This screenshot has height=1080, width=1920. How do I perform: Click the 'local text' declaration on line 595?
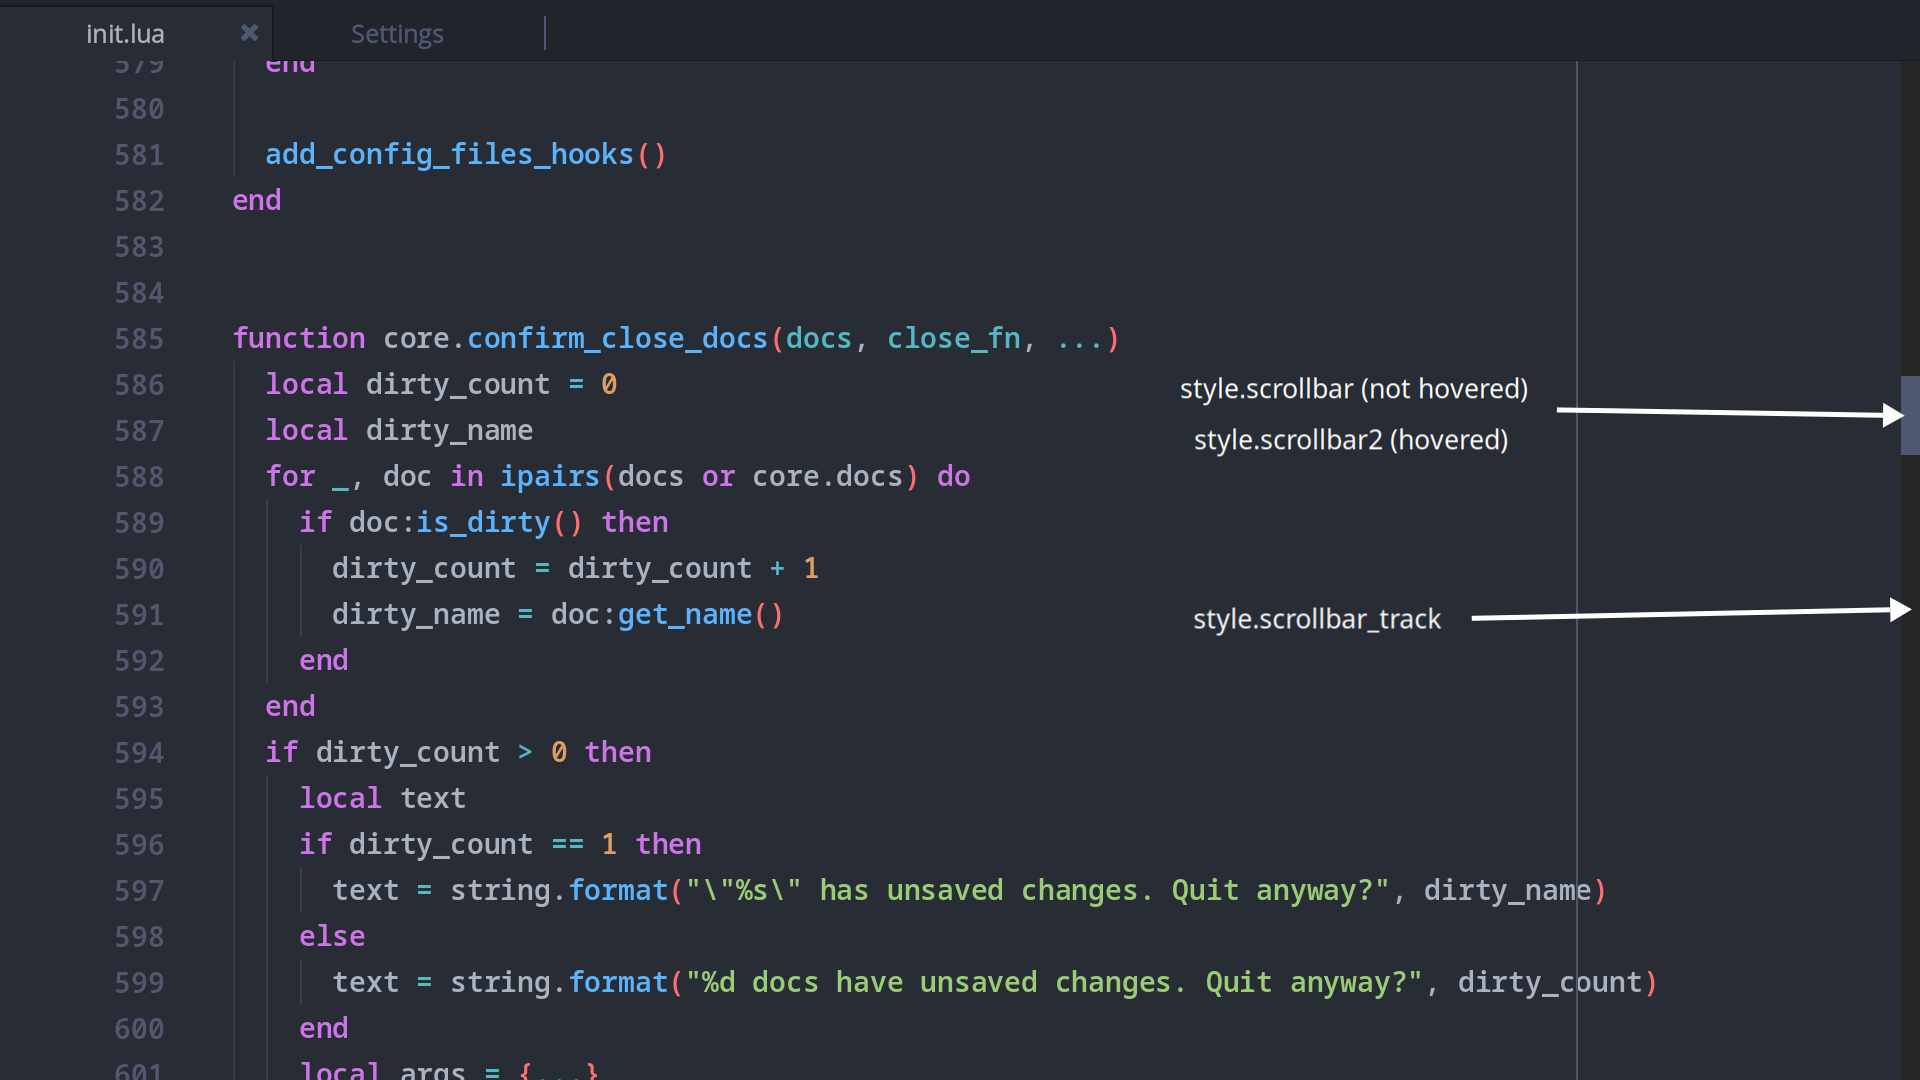pyautogui.click(x=382, y=799)
